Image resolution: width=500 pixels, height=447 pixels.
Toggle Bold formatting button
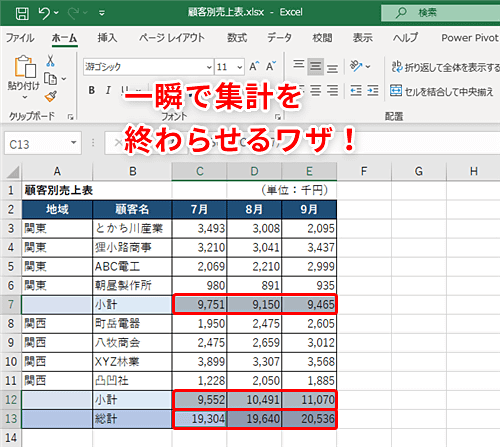click(92, 90)
